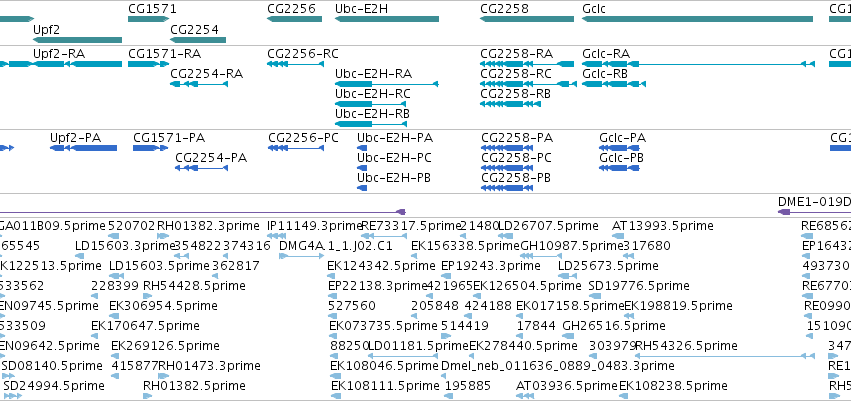The image size is (851, 401).
Task: Select transcript CG2254-RA
Action: [207, 74]
